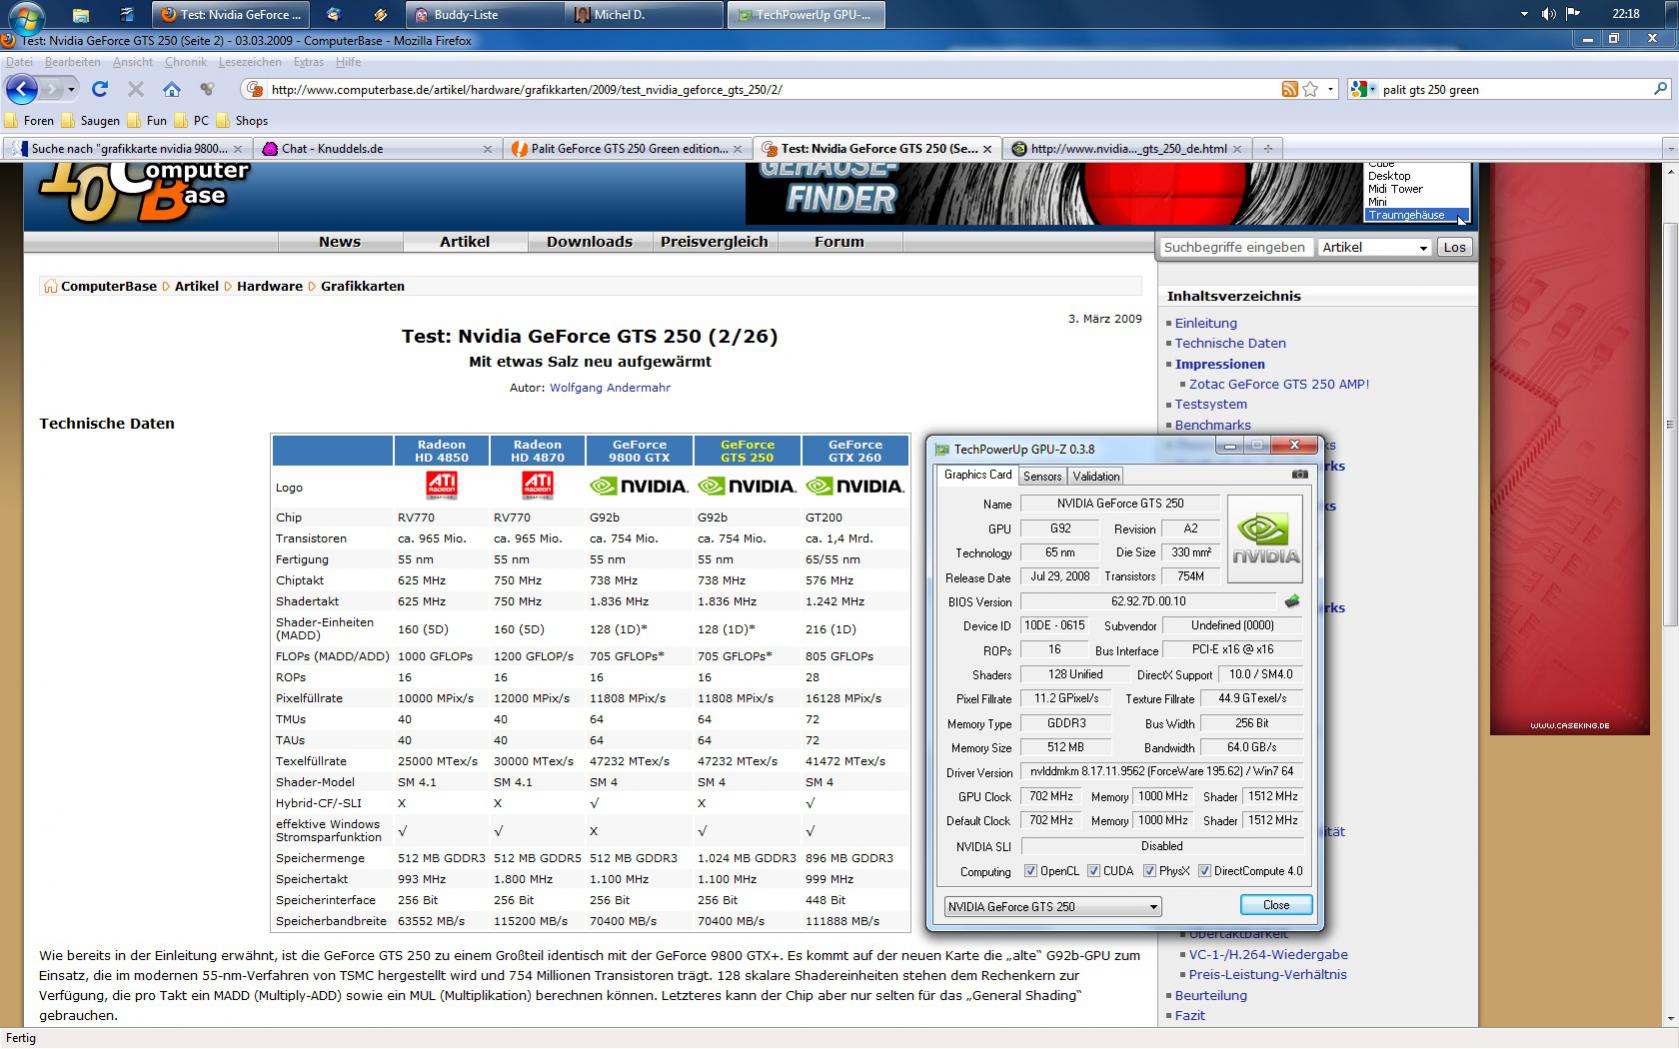Click ComputerBase home icon in breadcrumb
The image size is (1679, 1049).
coord(50,286)
